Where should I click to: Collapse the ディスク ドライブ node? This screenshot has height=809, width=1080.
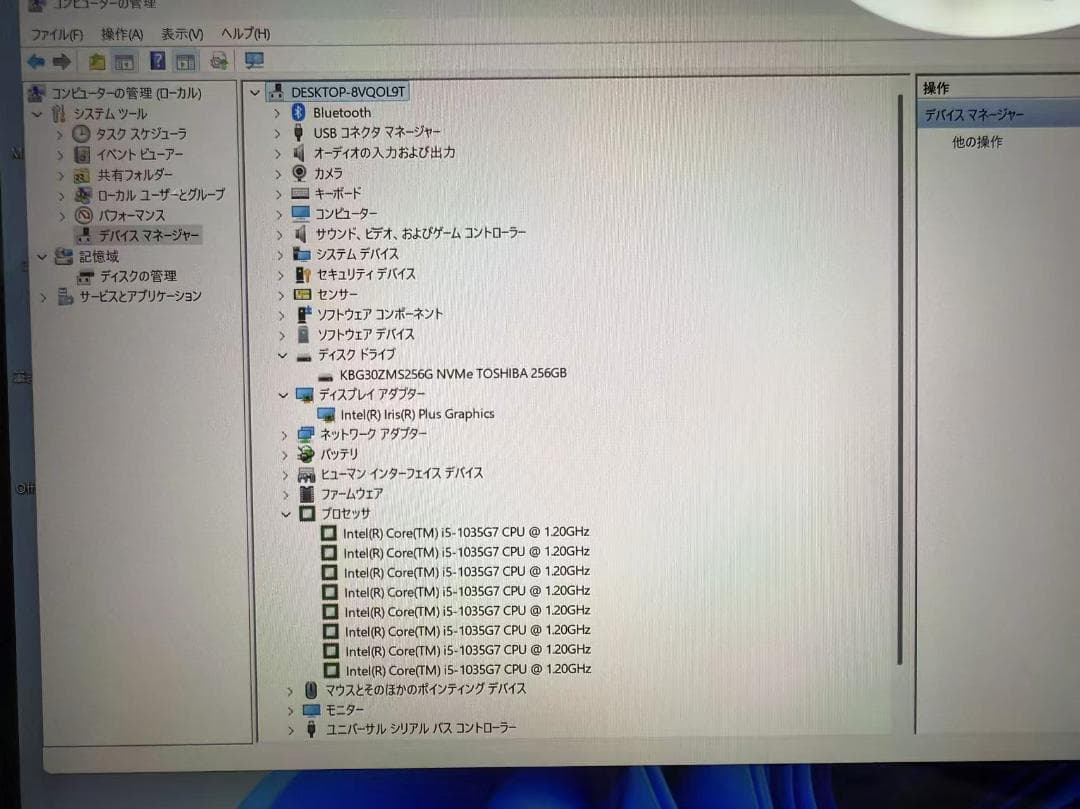coord(283,355)
